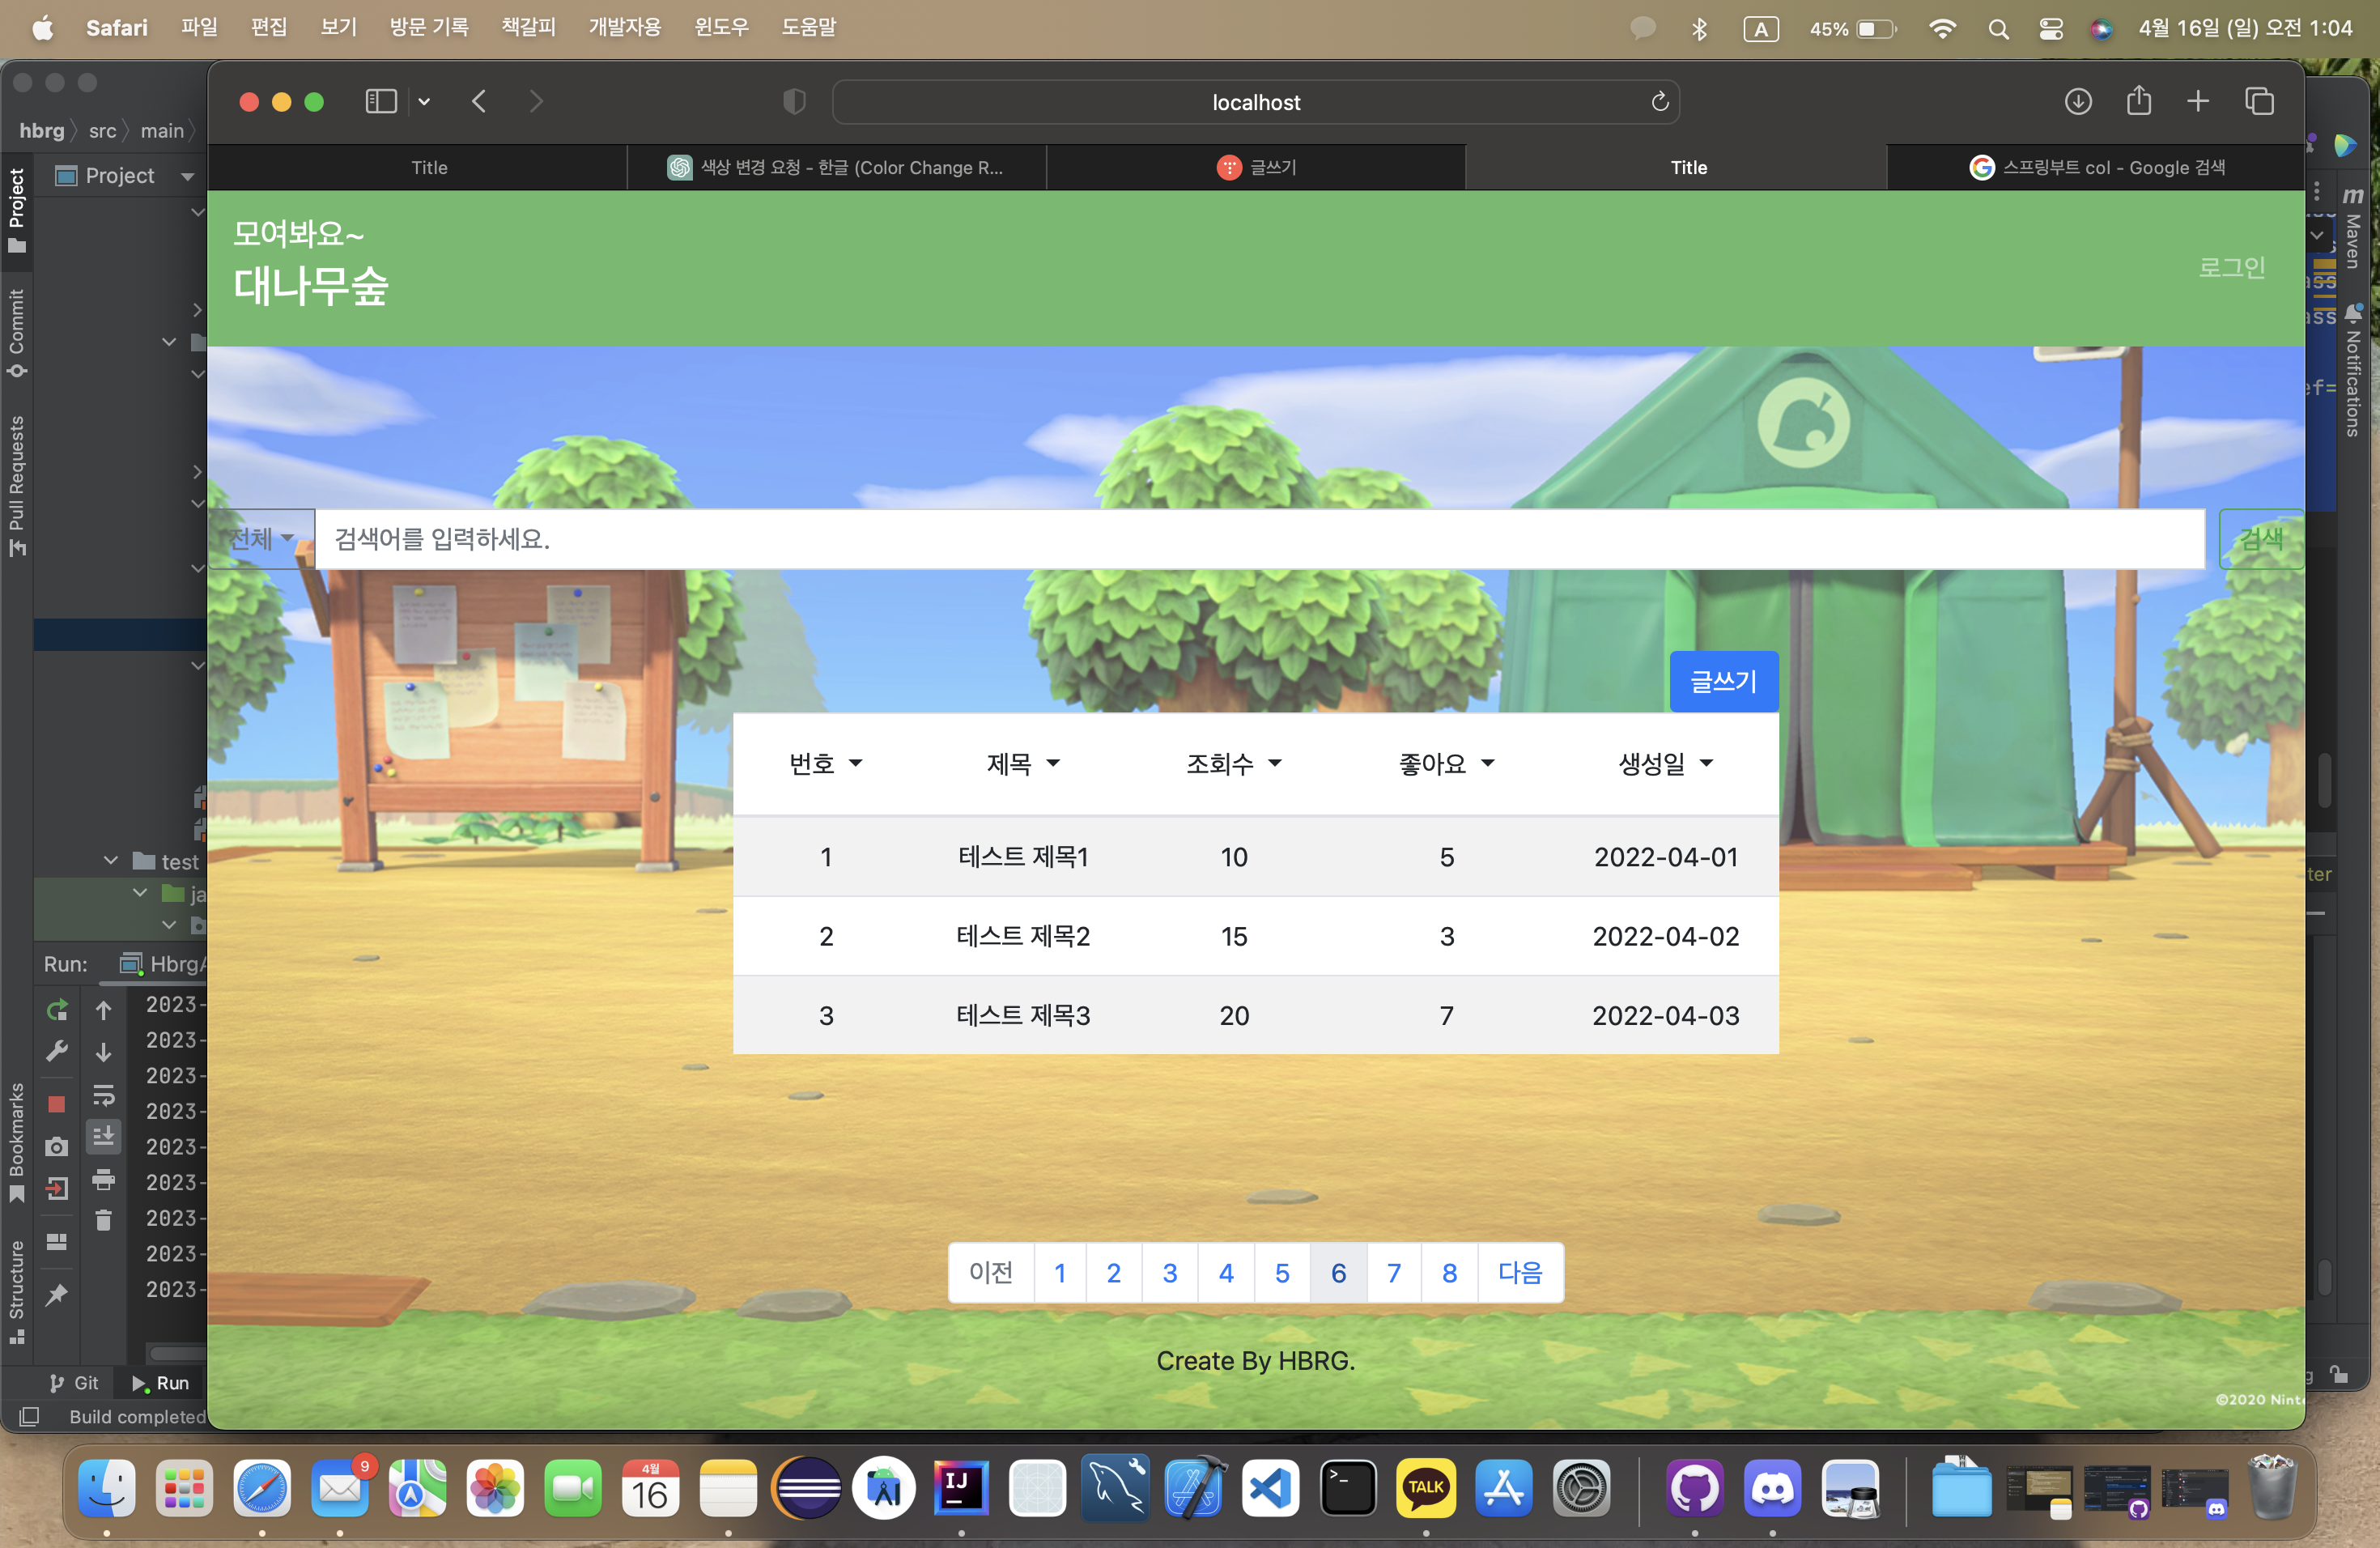
Task: Sort by 조회수 column dropdown
Action: point(1234,764)
